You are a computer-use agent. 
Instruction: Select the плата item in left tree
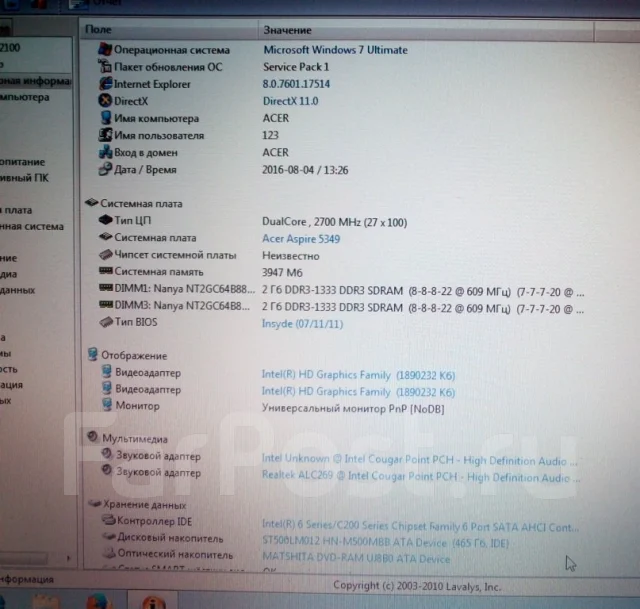pyautogui.click(x=16, y=210)
